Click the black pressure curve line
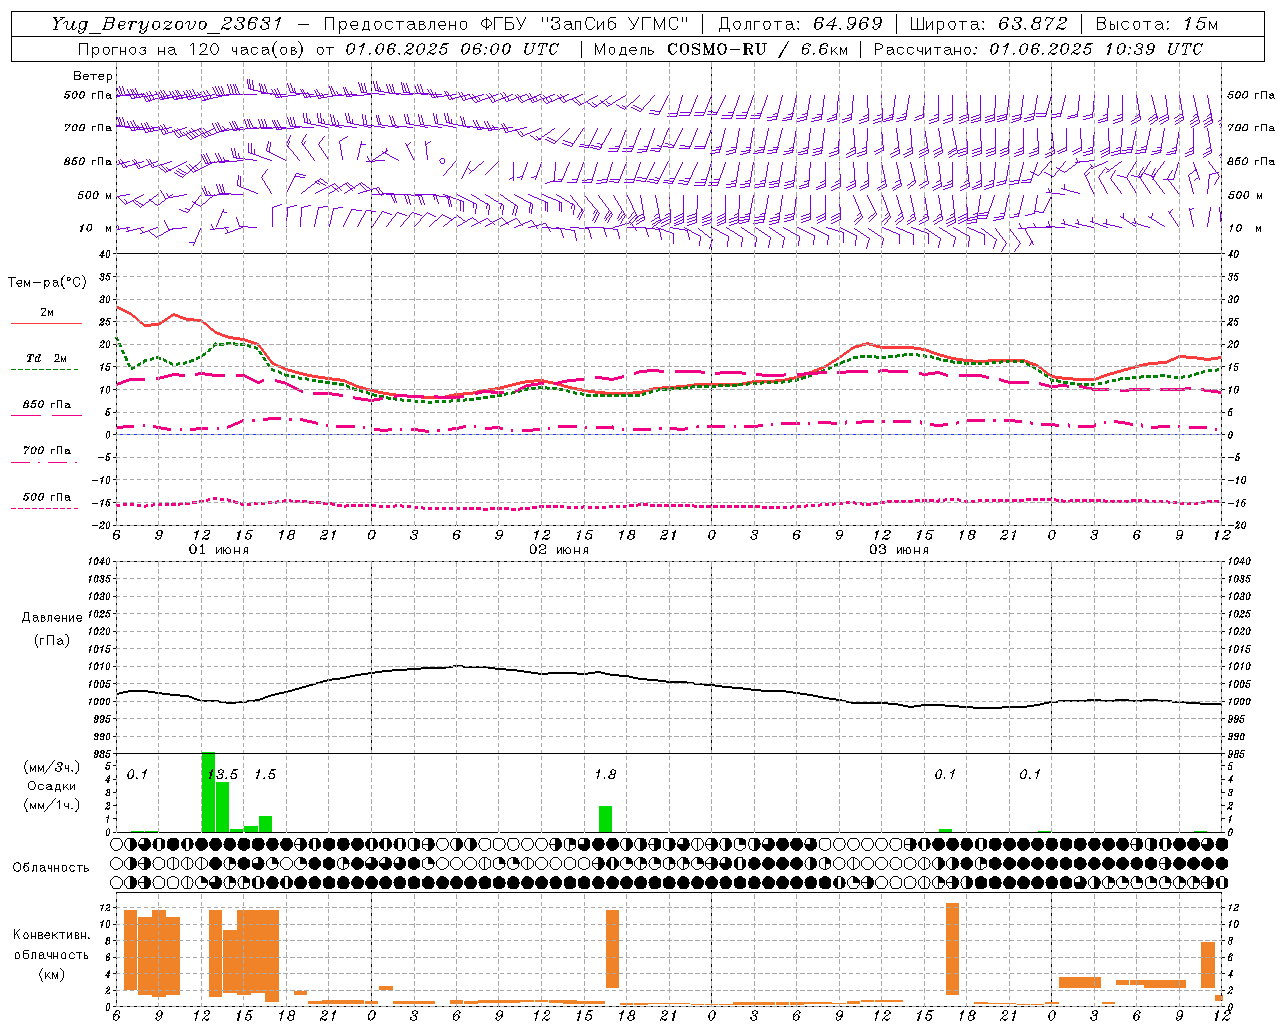1280x1024 pixels. pyautogui.click(x=669, y=682)
